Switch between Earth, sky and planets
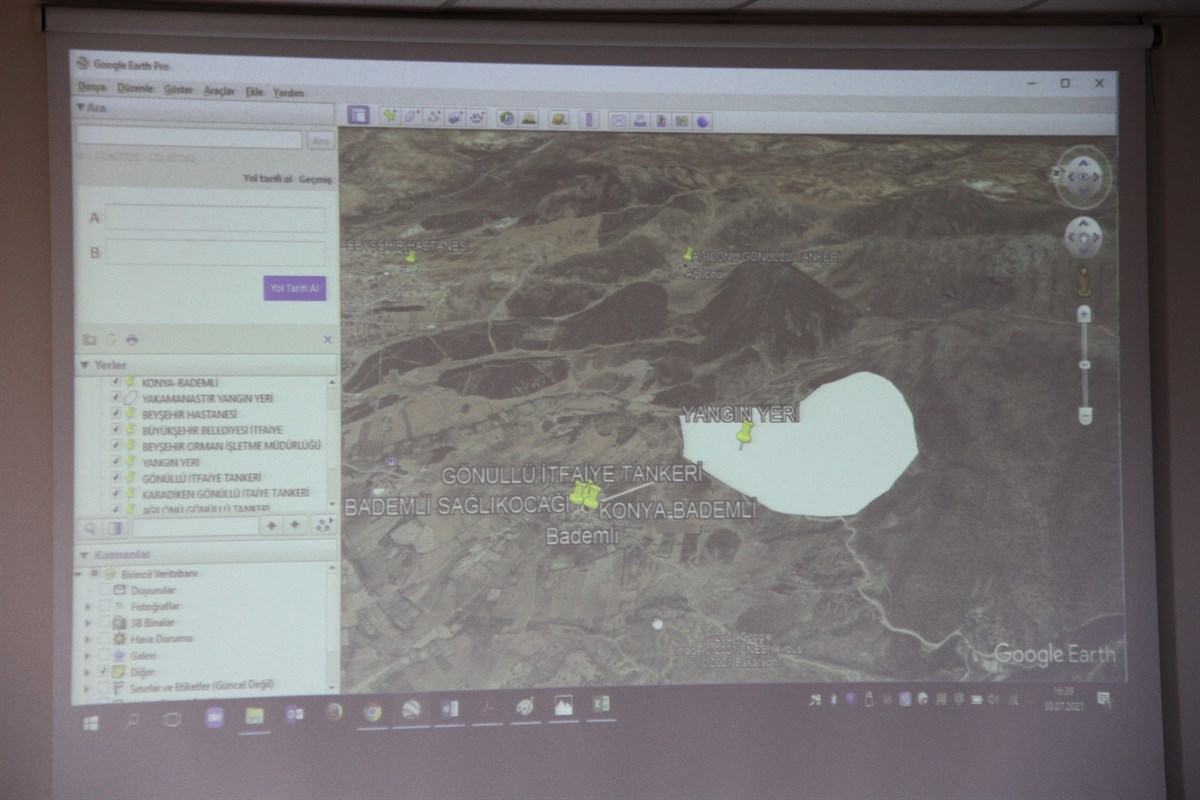This screenshot has width=1200, height=800. click(560, 119)
